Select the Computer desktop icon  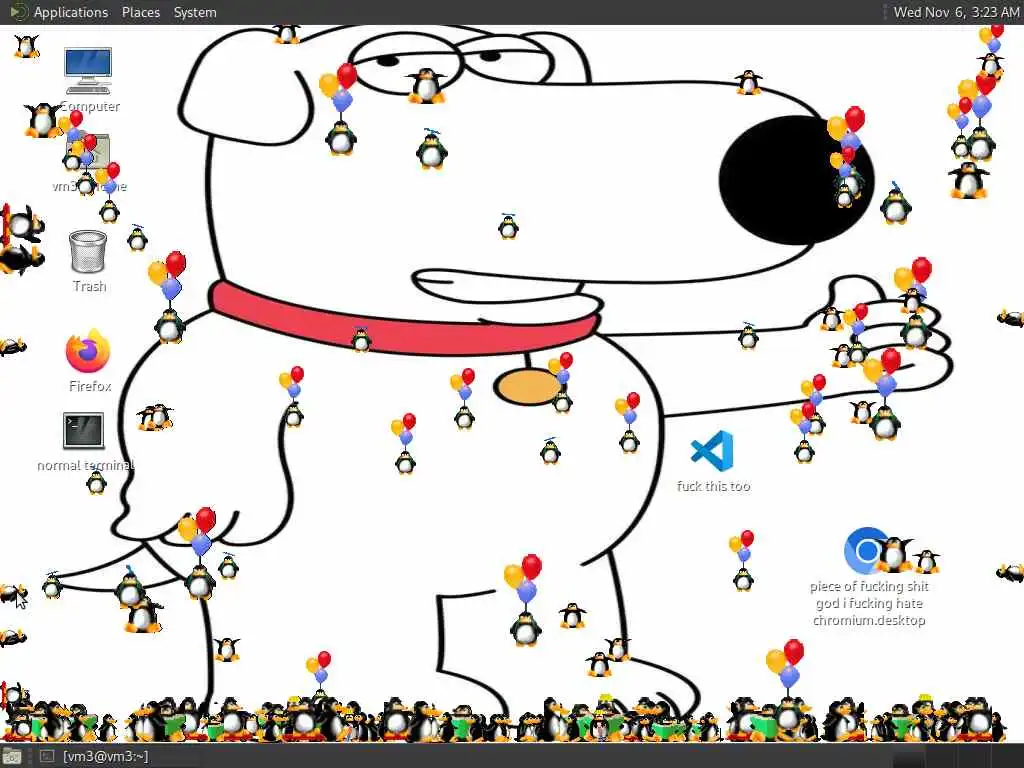click(x=88, y=71)
